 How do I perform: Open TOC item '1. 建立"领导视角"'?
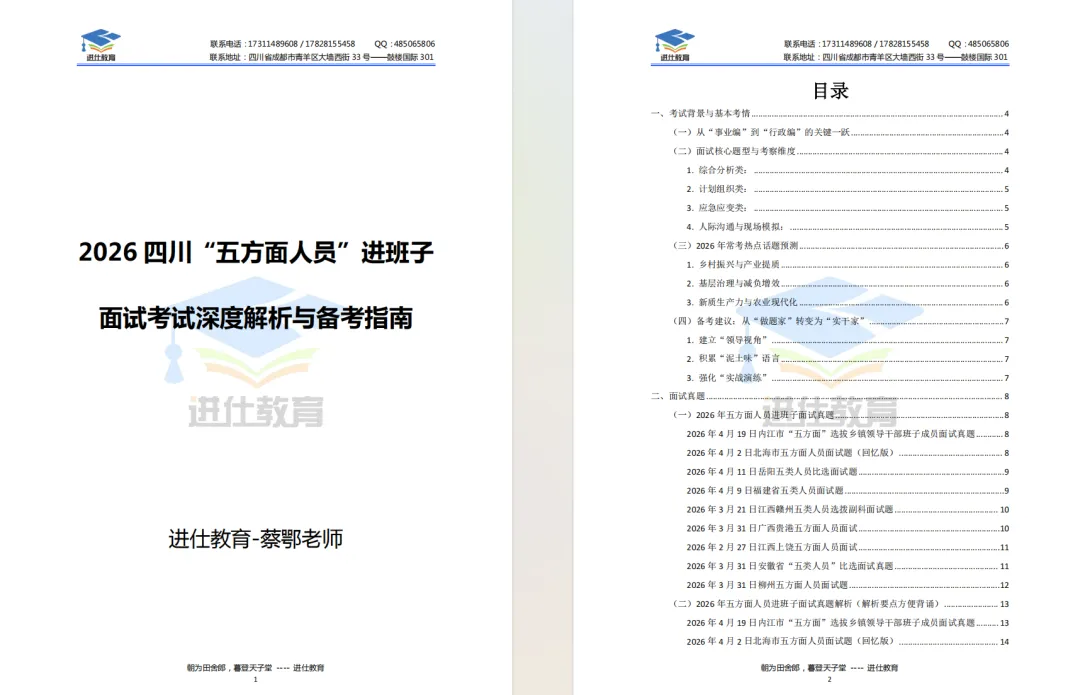tap(847, 340)
